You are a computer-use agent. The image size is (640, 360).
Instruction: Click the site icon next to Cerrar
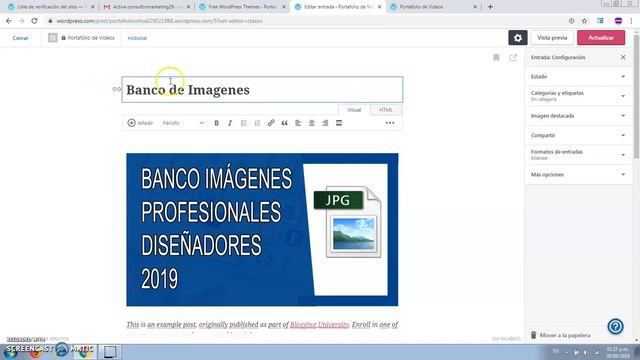coord(53,38)
